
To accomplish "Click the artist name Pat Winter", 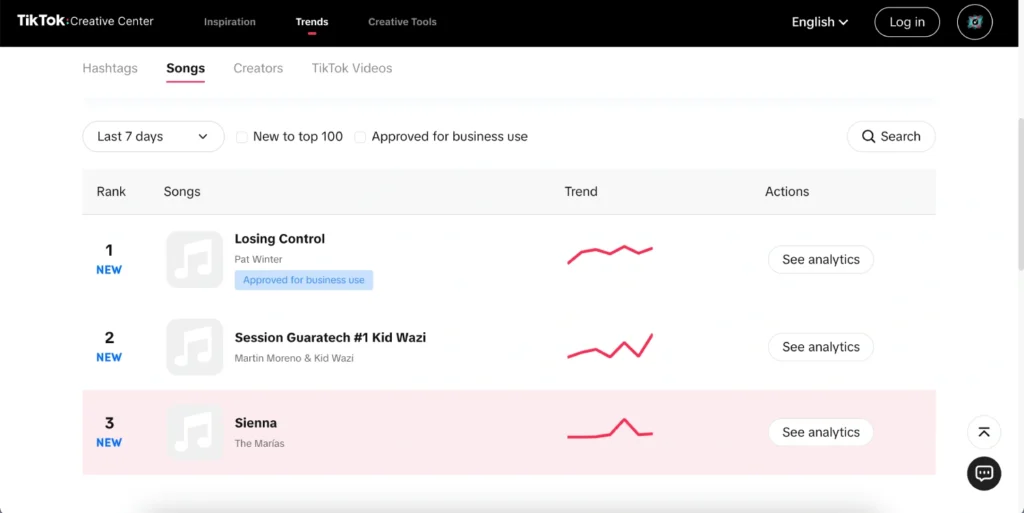I will 259,259.
